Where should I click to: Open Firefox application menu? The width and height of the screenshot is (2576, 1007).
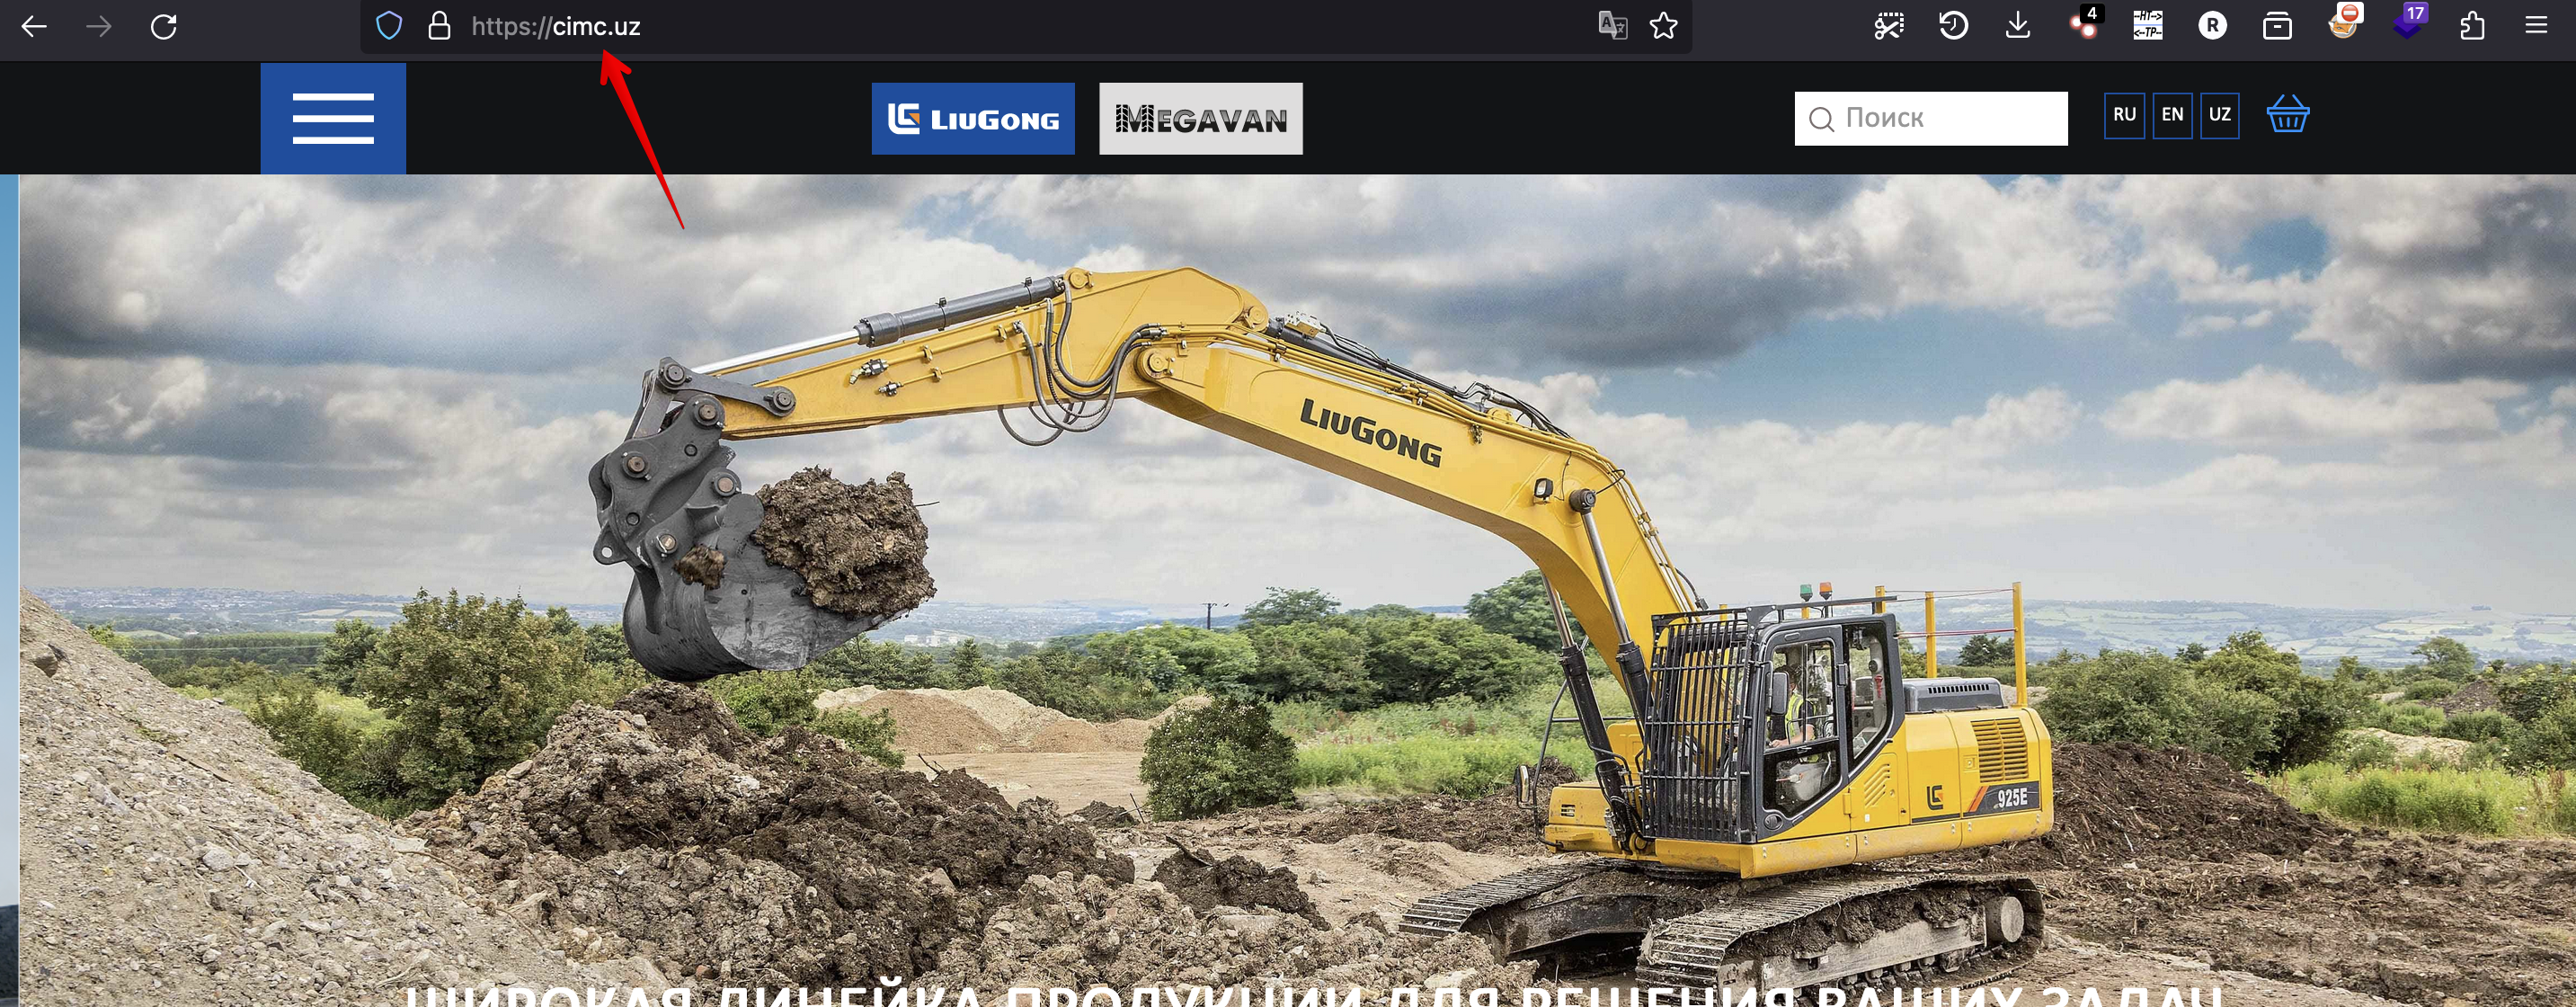[x=2536, y=26]
